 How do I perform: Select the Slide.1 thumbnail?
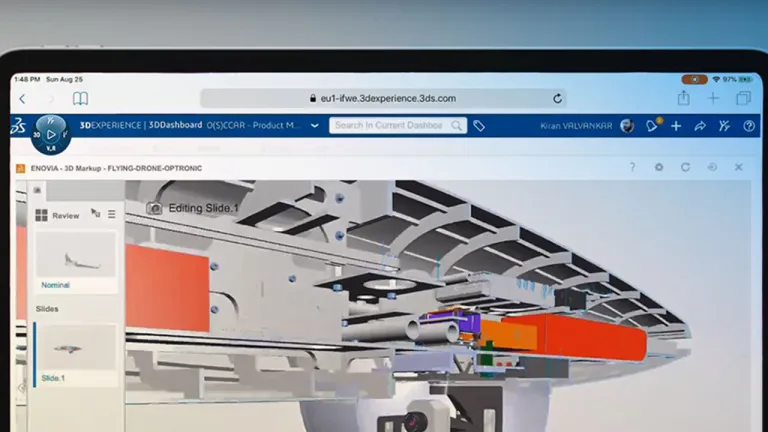[x=76, y=347]
